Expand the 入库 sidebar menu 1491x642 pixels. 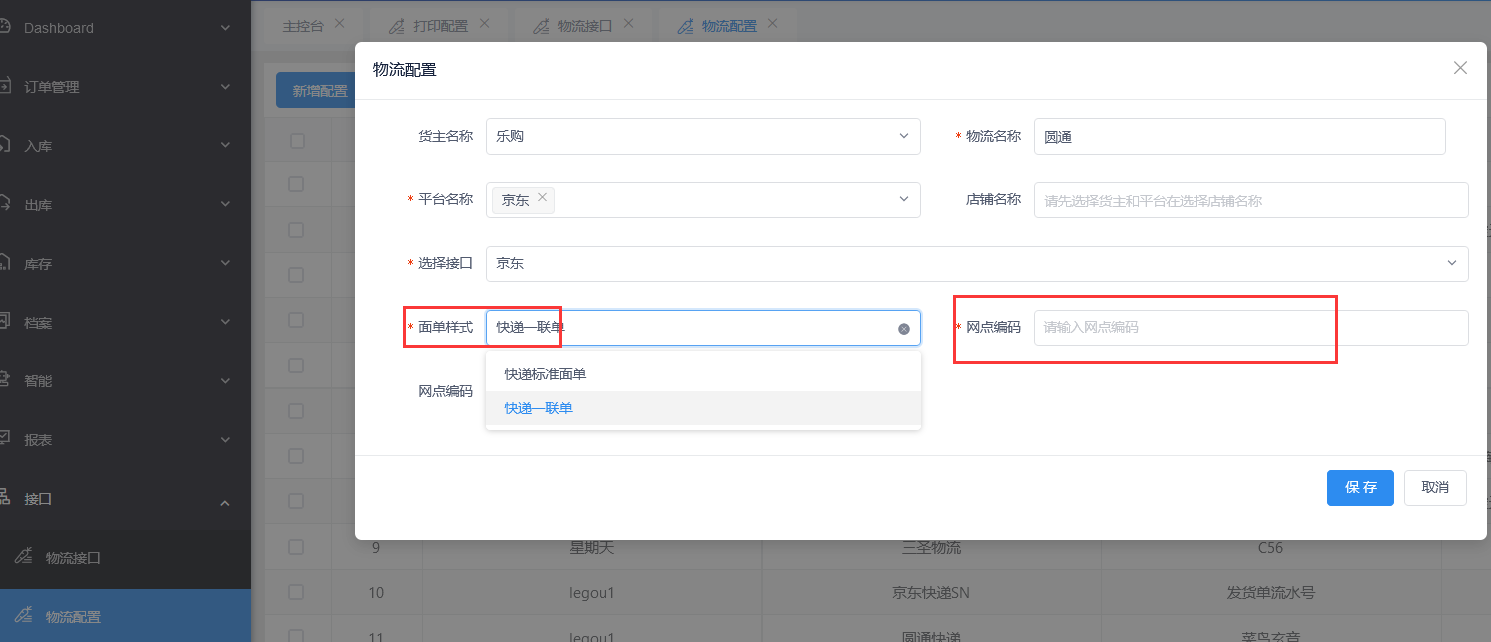click(125, 146)
